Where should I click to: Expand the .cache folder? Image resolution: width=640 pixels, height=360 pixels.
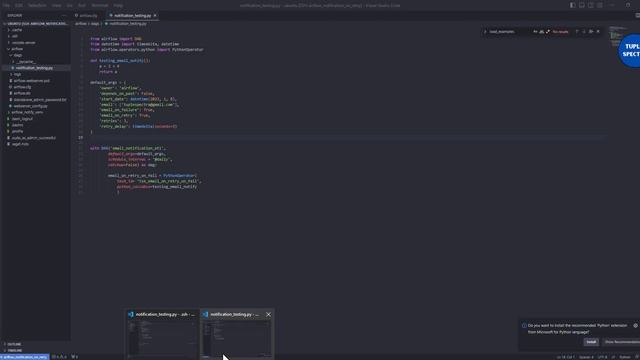[16, 30]
